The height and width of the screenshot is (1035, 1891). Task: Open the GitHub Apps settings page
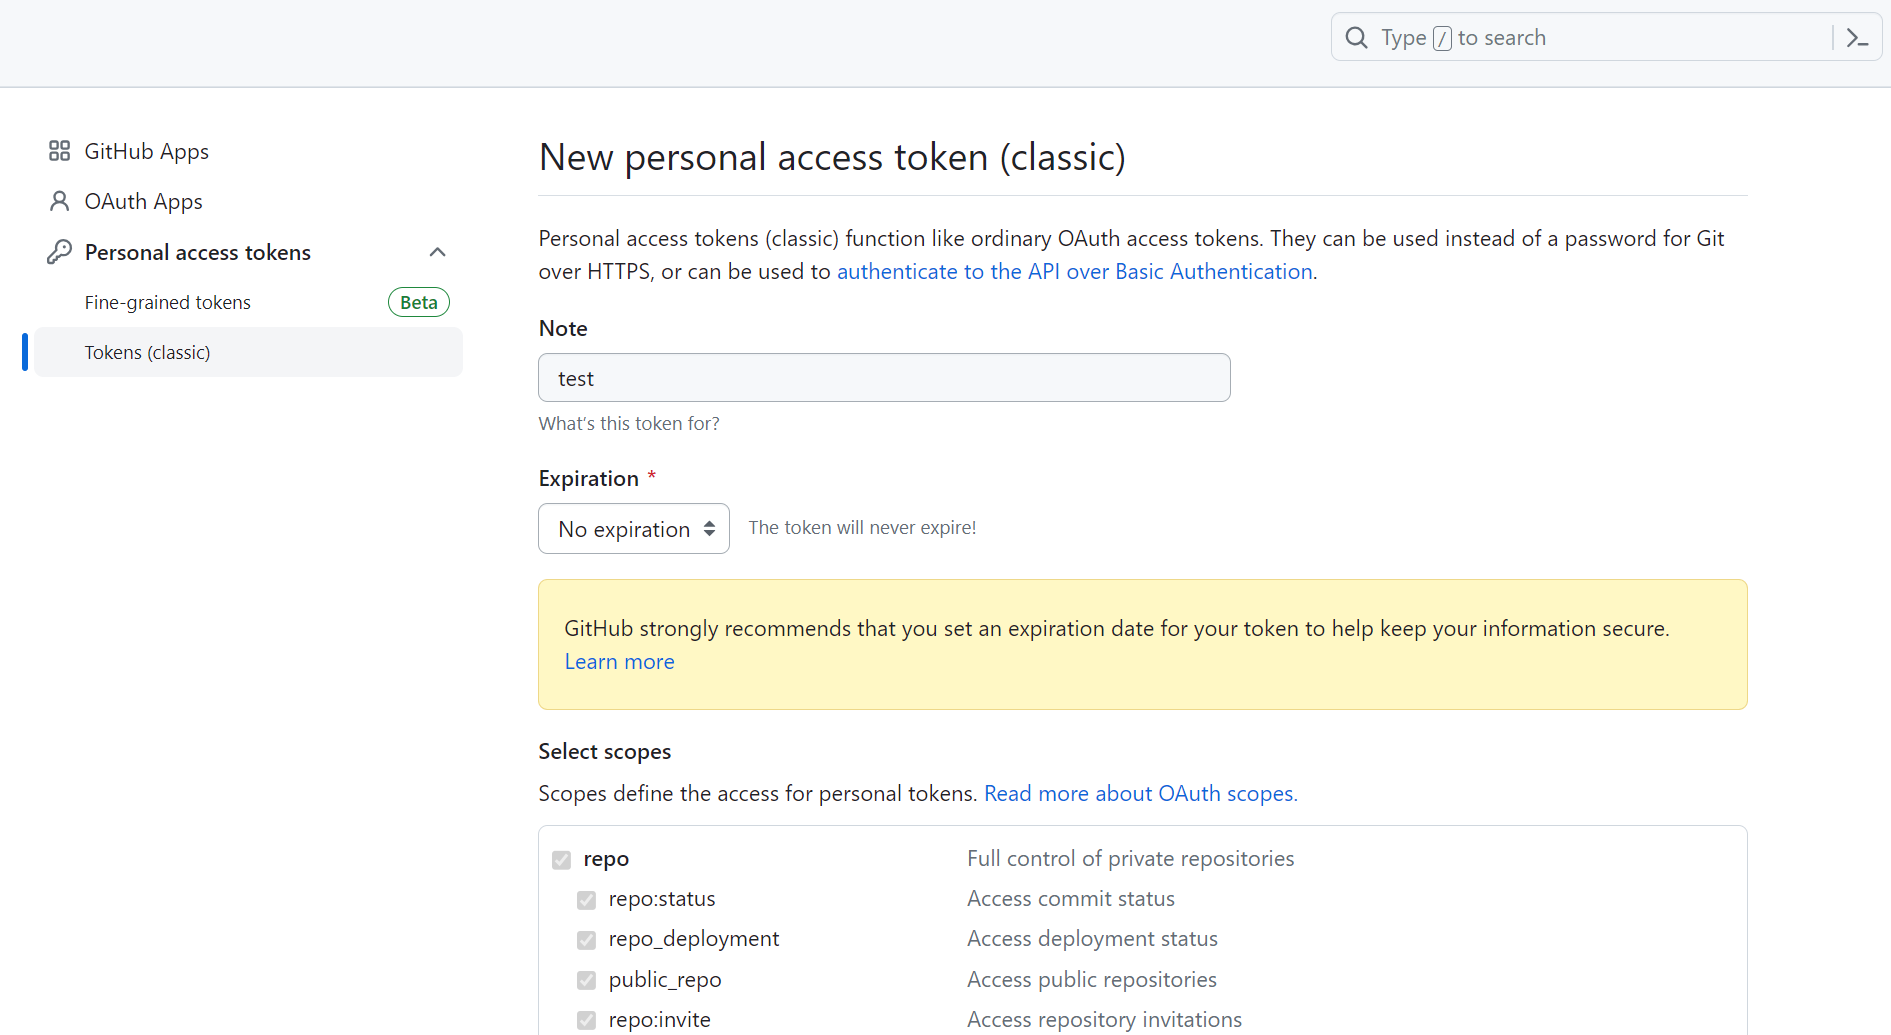coord(147,151)
